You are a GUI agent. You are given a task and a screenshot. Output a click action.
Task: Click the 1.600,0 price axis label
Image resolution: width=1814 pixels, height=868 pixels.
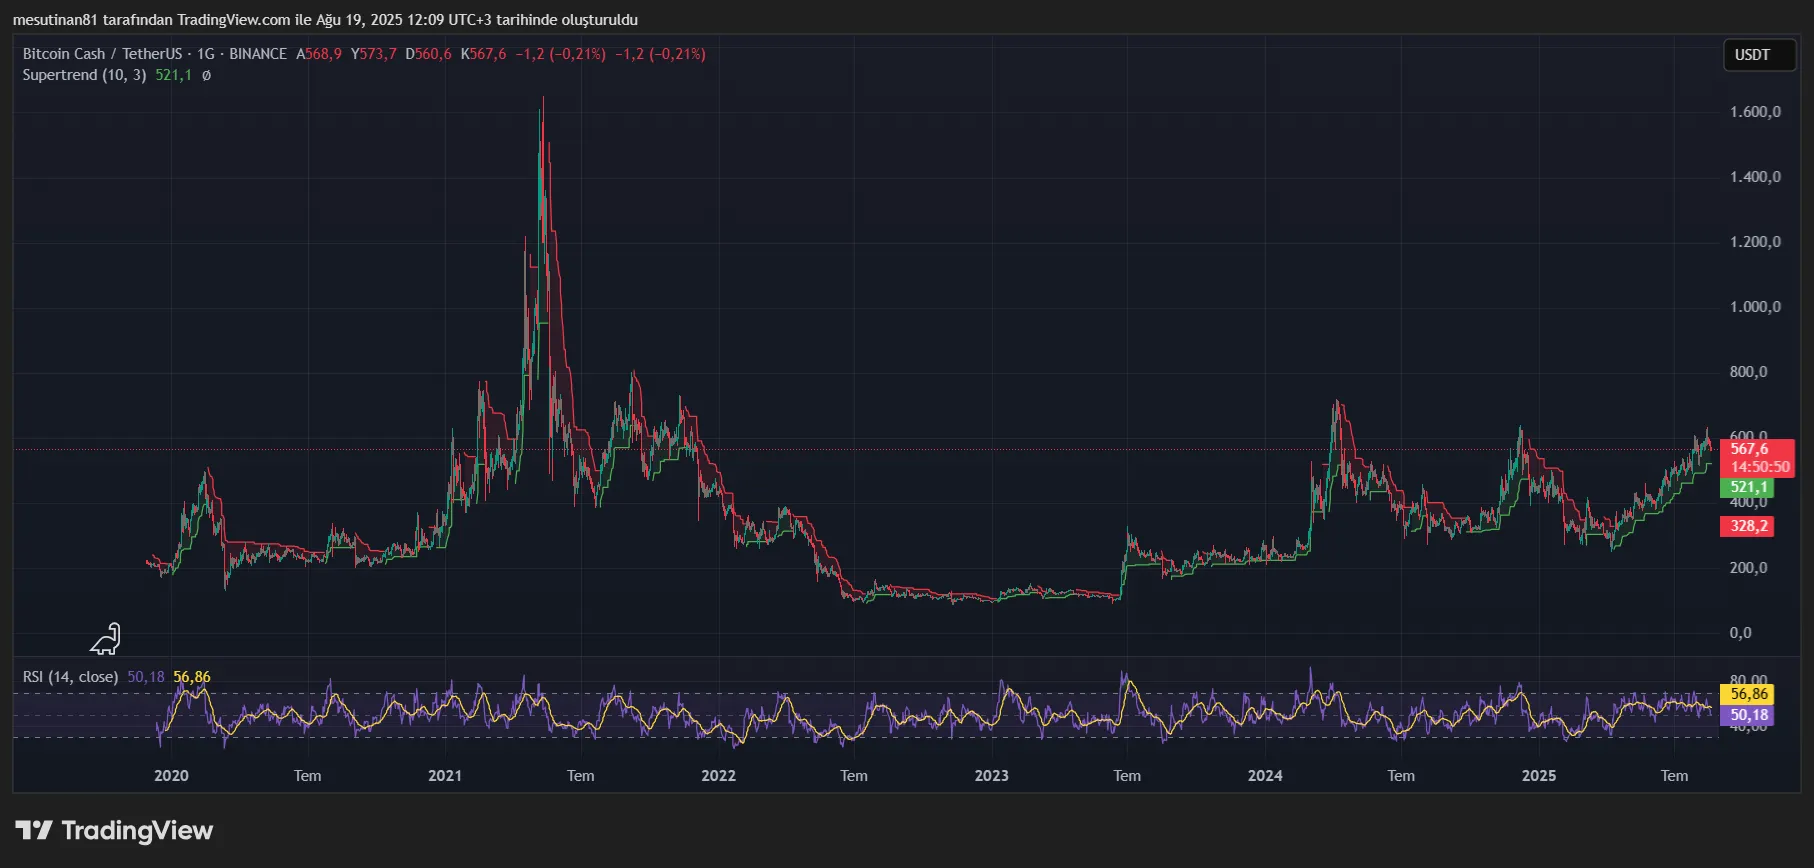coord(1755,112)
